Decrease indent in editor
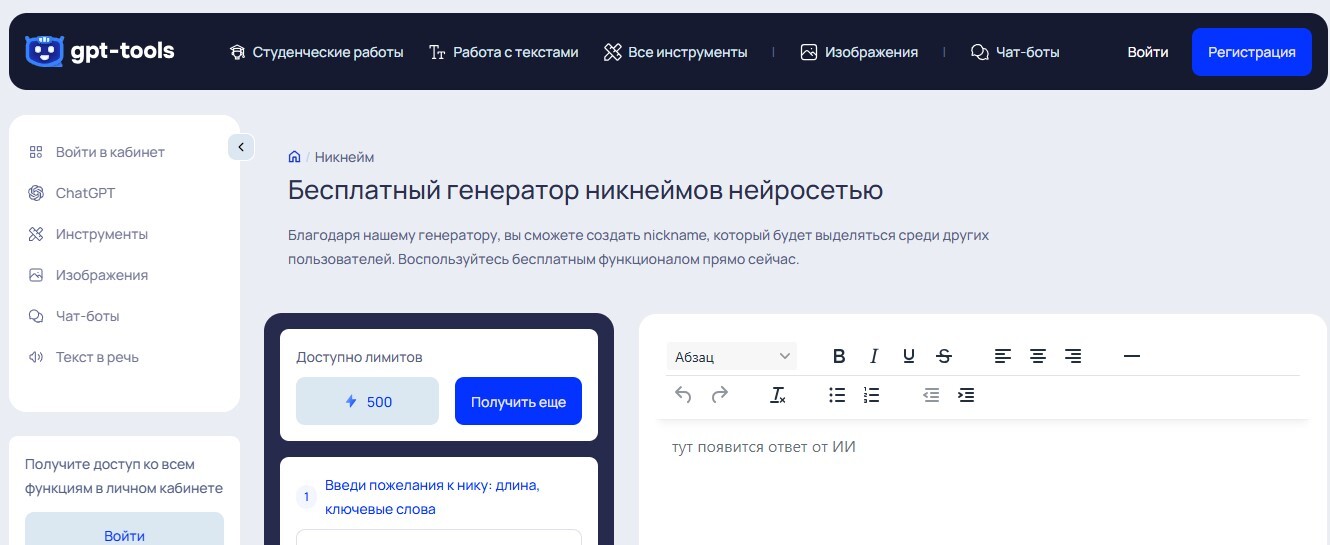Viewport: 1330px width, 545px height. point(931,395)
